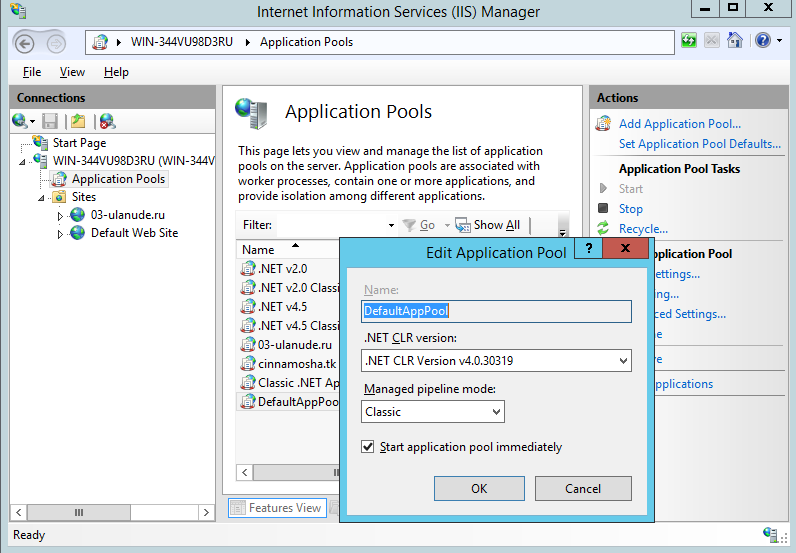This screenshot has width=796, height=553.
Task: Select the Classic .NET AppPool row
Action: (x=288, y=383)
